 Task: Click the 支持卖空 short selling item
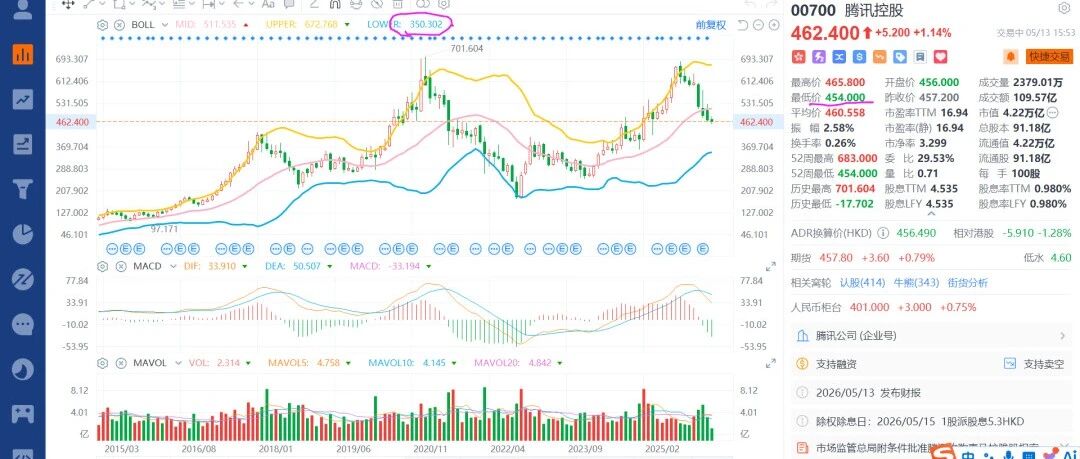tap(1033, 364)
